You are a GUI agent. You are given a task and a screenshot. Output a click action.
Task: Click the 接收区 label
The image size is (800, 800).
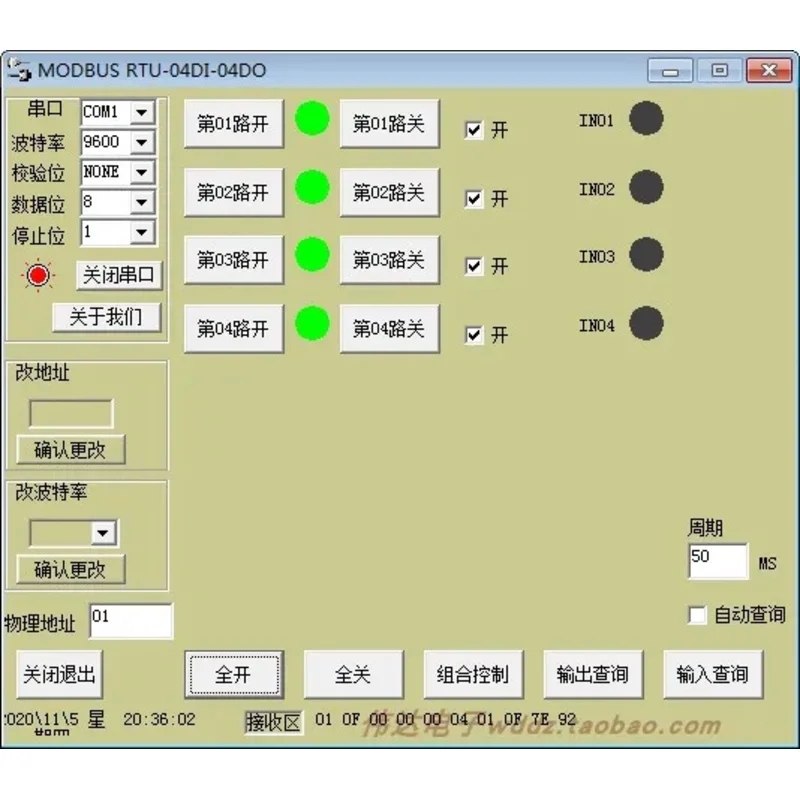[274, 722]
